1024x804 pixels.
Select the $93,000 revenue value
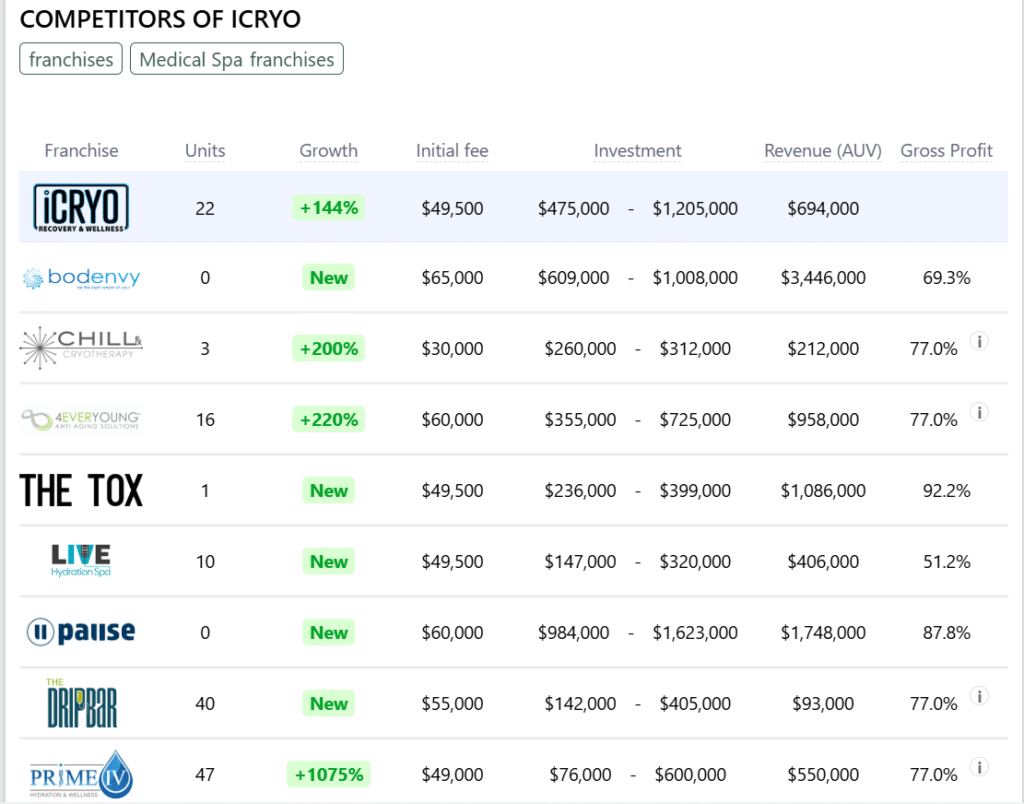coord(823,703)
